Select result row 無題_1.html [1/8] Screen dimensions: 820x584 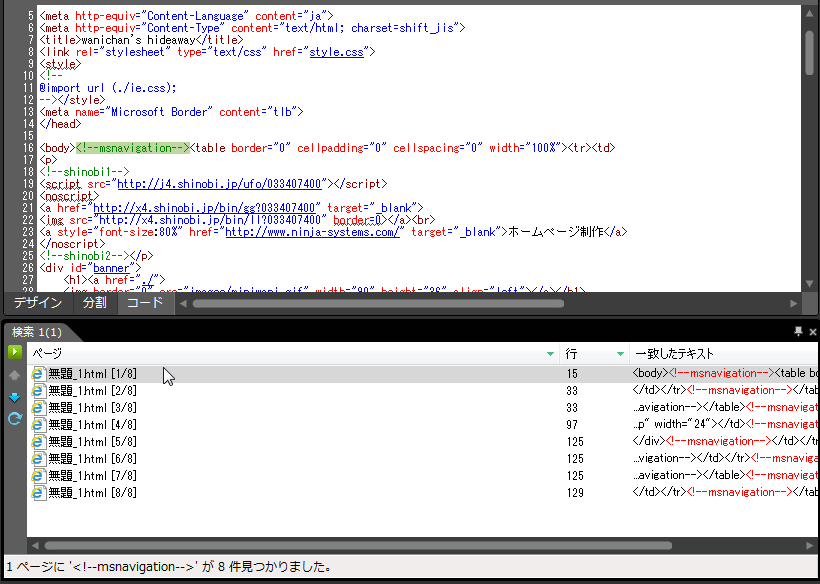(422, 374)
